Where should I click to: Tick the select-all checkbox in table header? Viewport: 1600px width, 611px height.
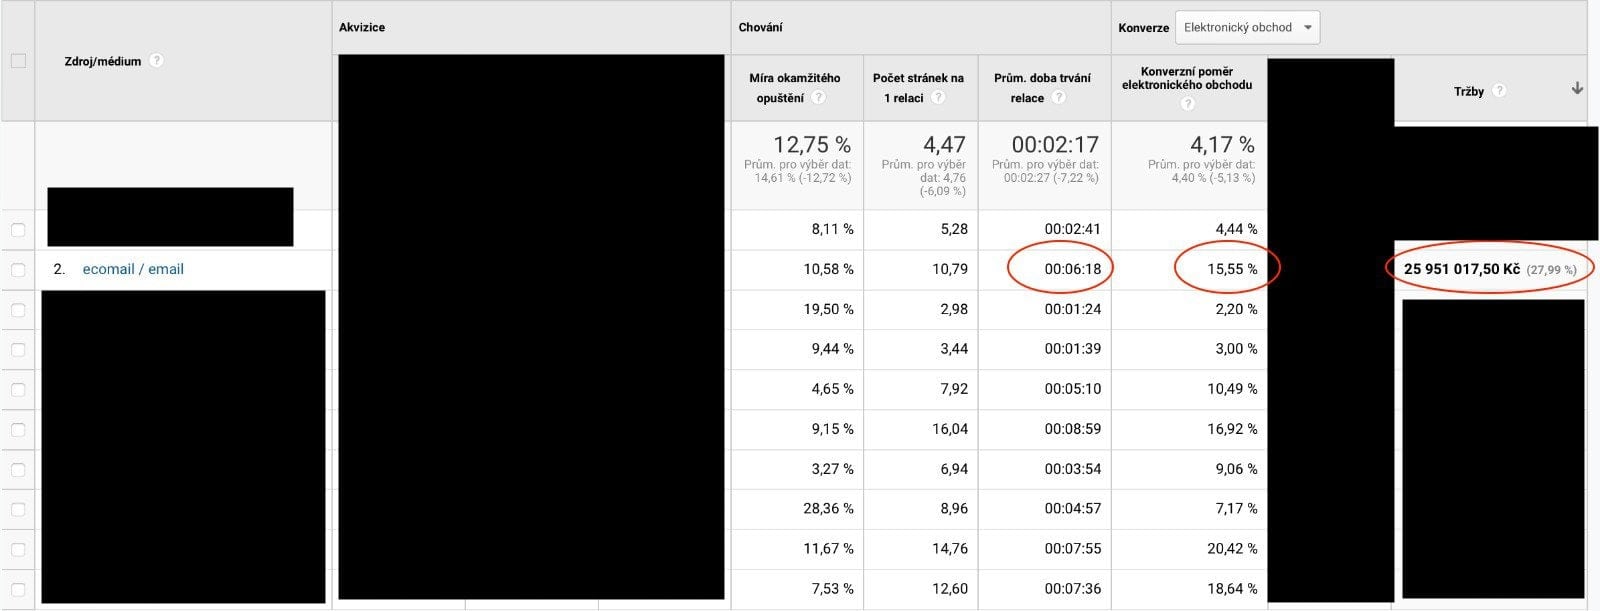pos(18,61)
